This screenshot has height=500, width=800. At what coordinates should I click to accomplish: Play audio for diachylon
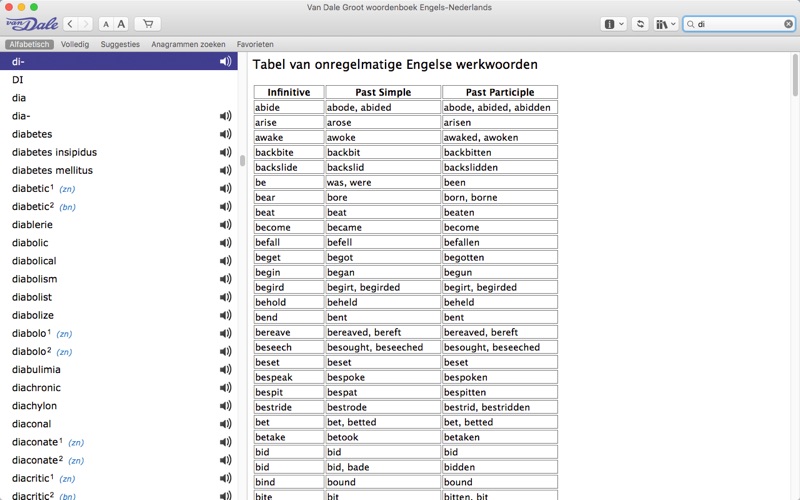coord(226,406)
